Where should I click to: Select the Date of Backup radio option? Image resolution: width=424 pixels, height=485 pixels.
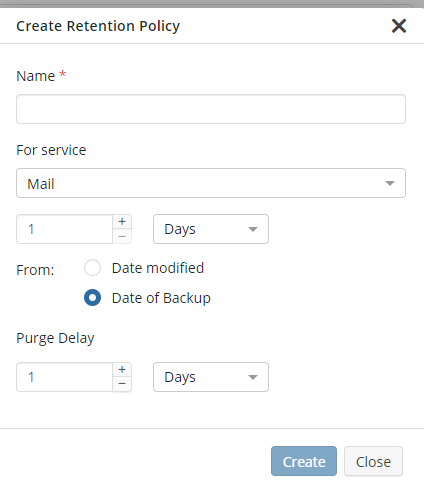click(x=92, y=298)
